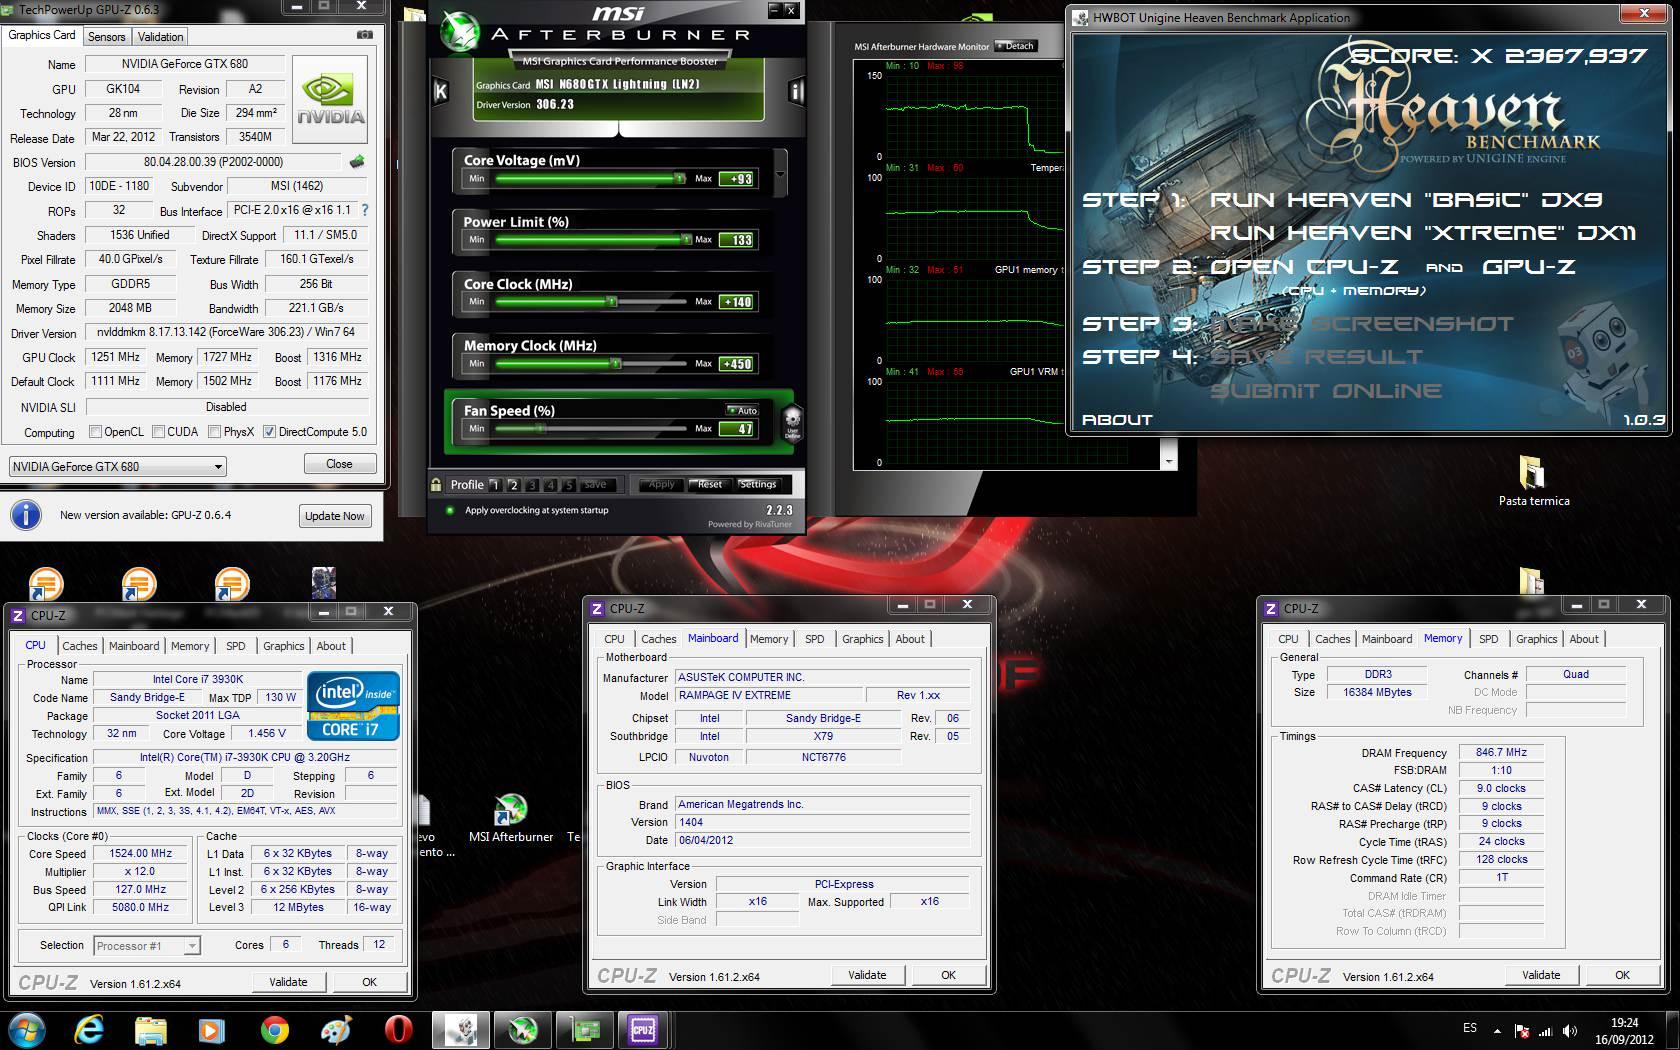1680x1050 pixels.
Task: Open Paint from the taskbar
Action: click(336, 1029)
